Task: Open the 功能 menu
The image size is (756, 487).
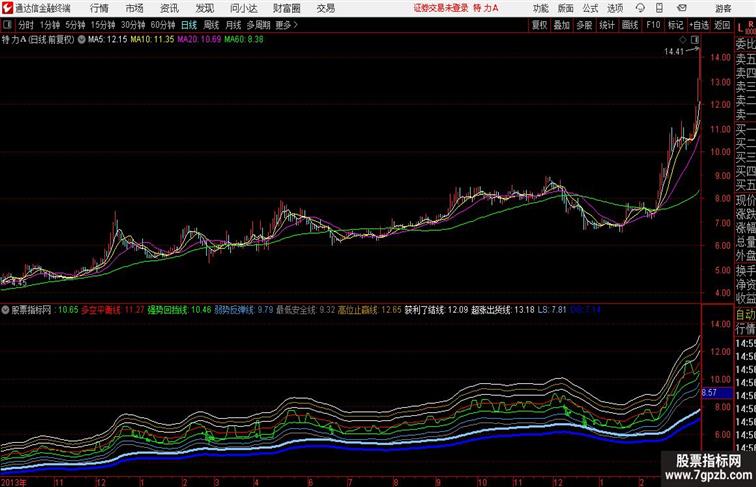Action: point(540,8)
